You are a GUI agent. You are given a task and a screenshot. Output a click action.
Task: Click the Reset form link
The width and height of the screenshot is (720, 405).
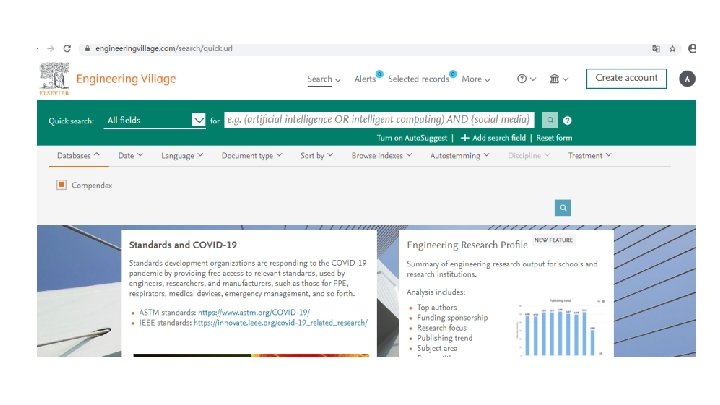tap(554, 138)
